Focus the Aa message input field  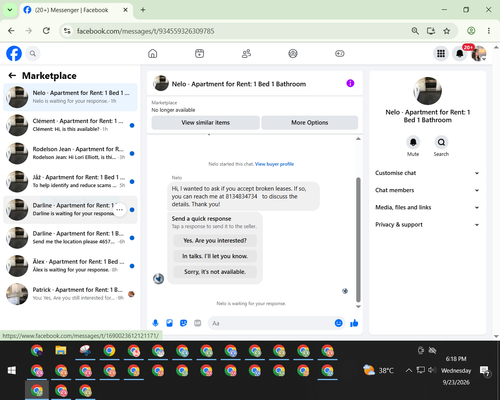tap(272, 323)
